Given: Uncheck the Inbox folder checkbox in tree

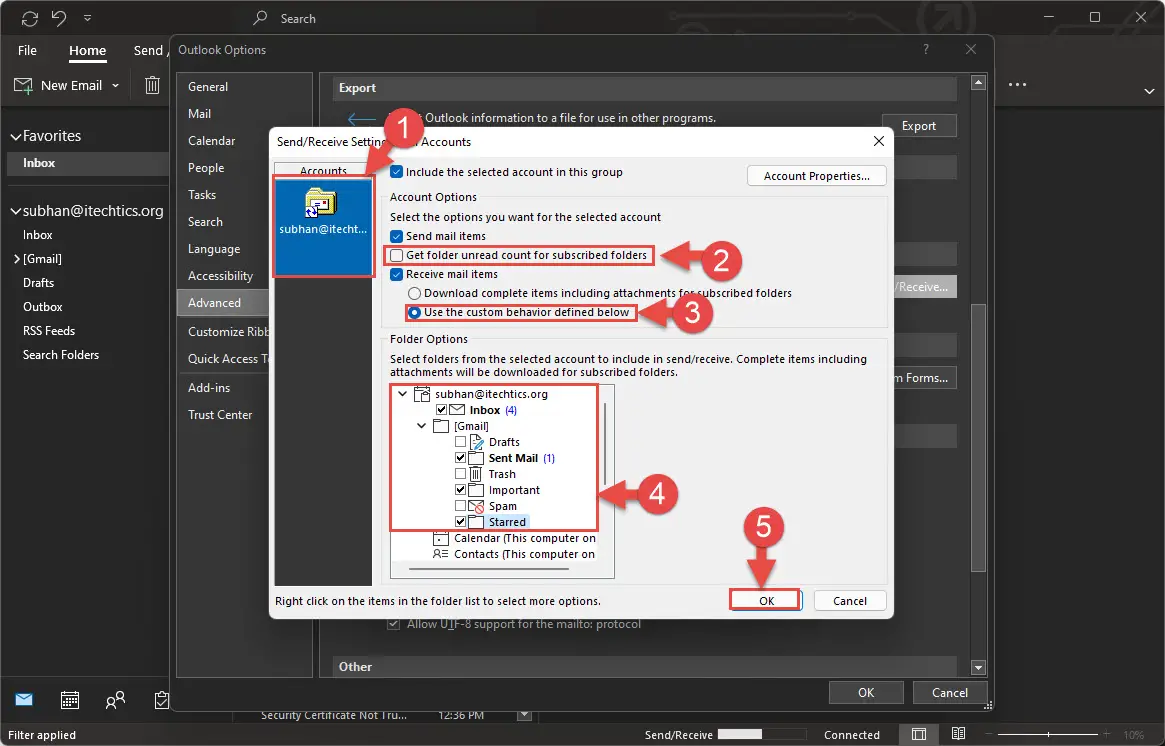Looking at the screenshot, I should [x=442, y=410].
